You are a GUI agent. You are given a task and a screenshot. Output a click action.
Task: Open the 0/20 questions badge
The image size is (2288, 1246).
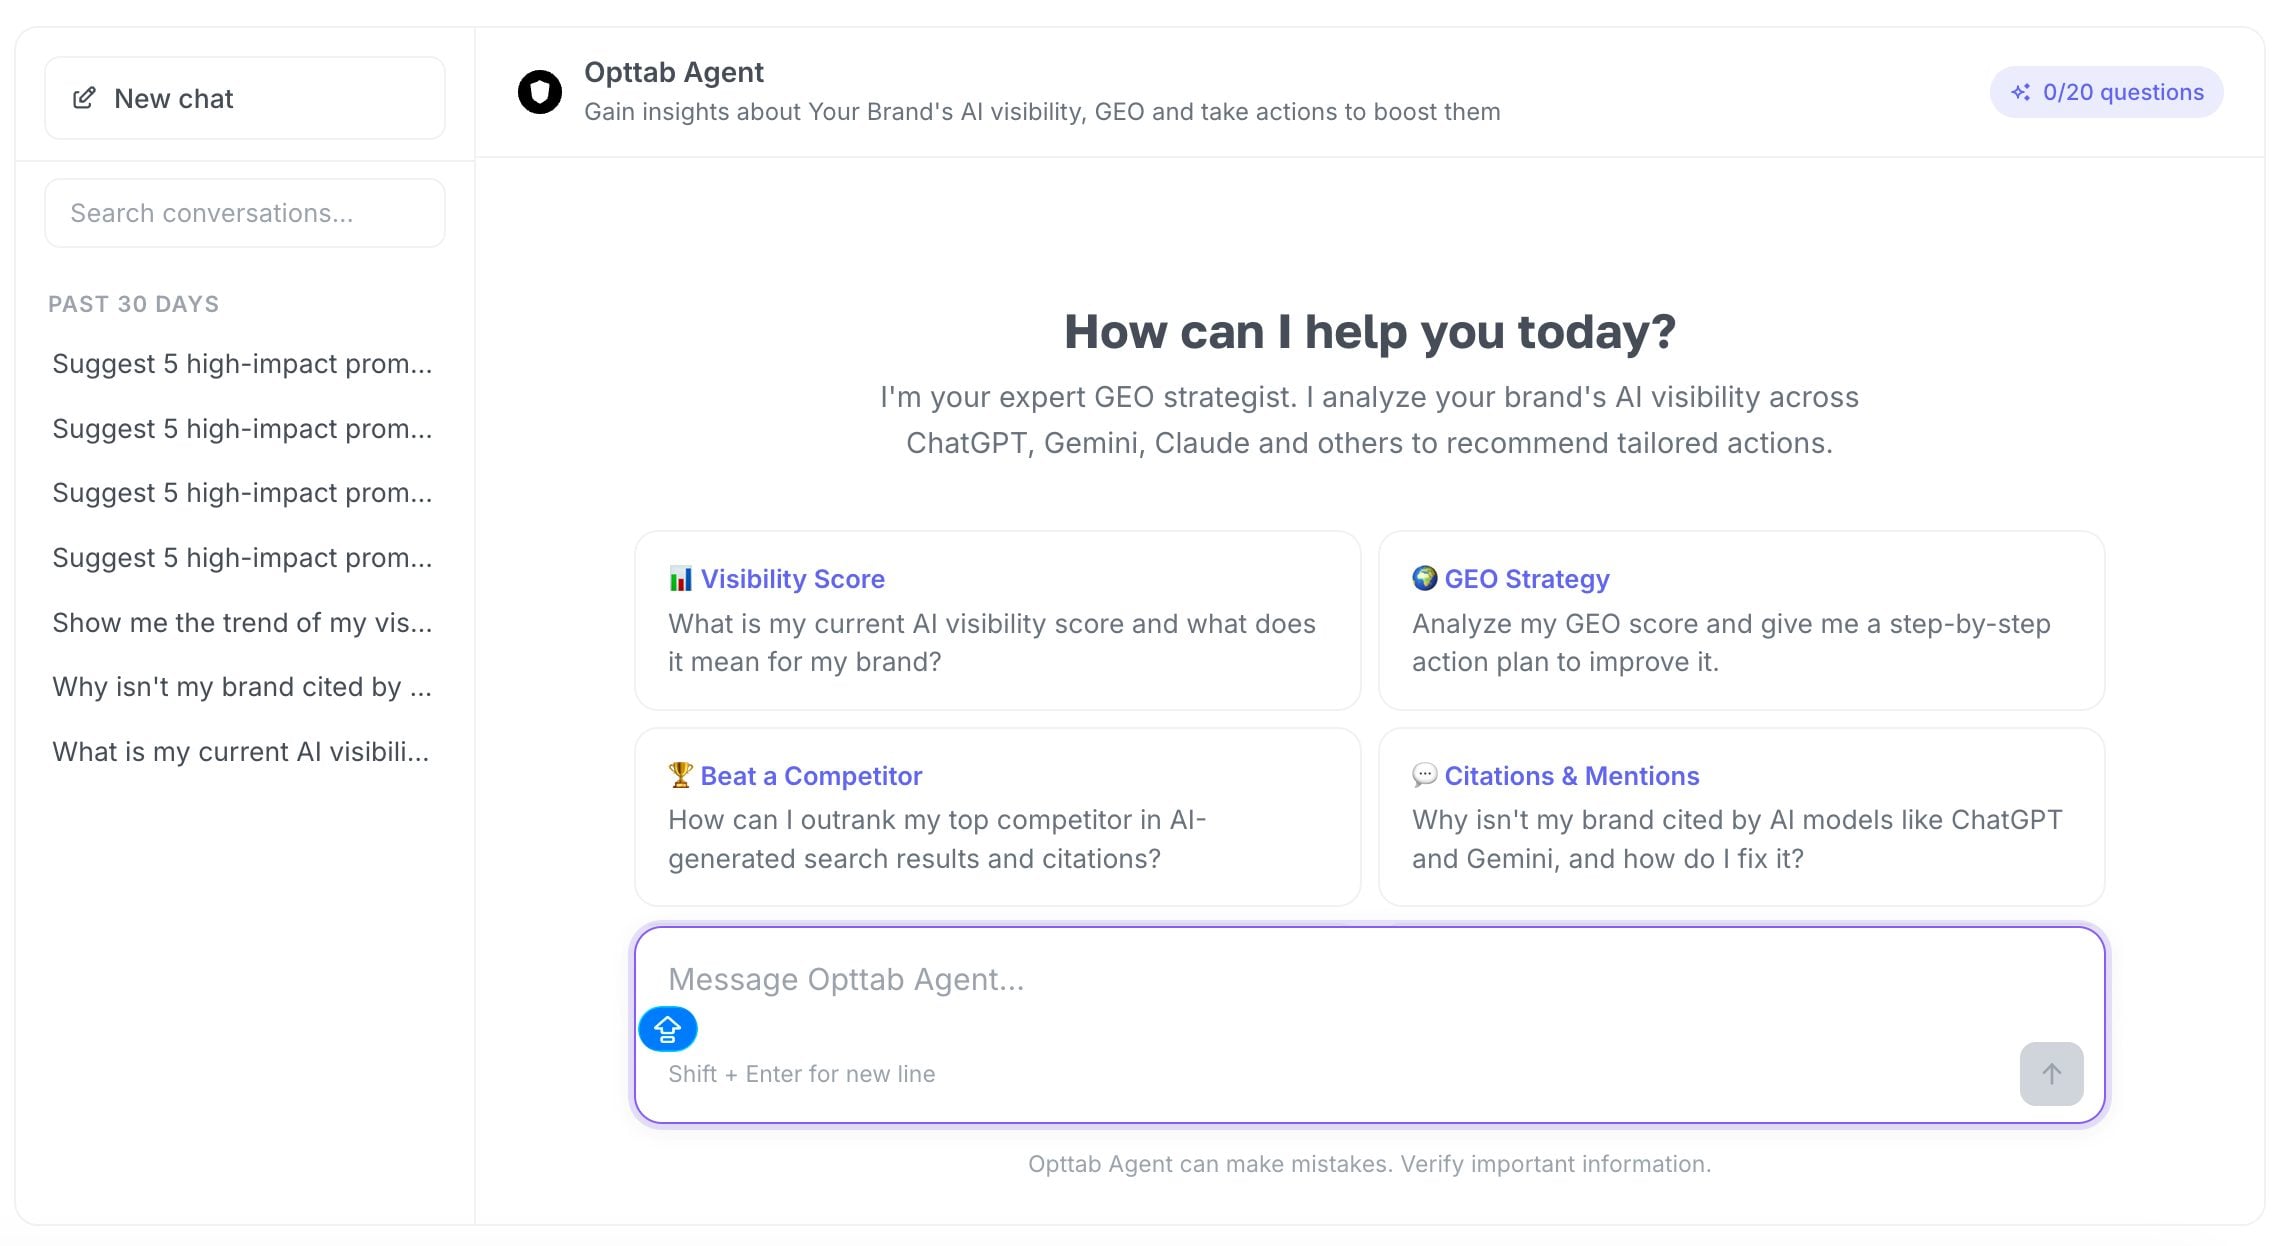2107,92
